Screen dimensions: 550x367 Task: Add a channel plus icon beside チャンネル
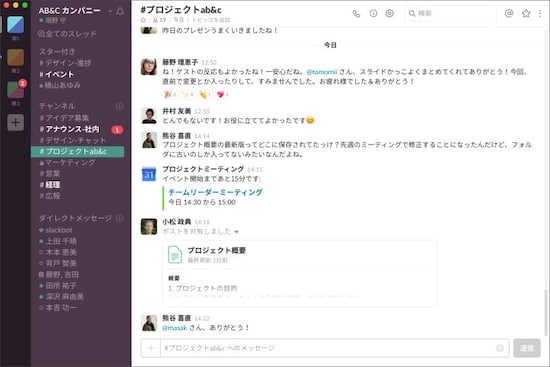(x=120, y=106)
